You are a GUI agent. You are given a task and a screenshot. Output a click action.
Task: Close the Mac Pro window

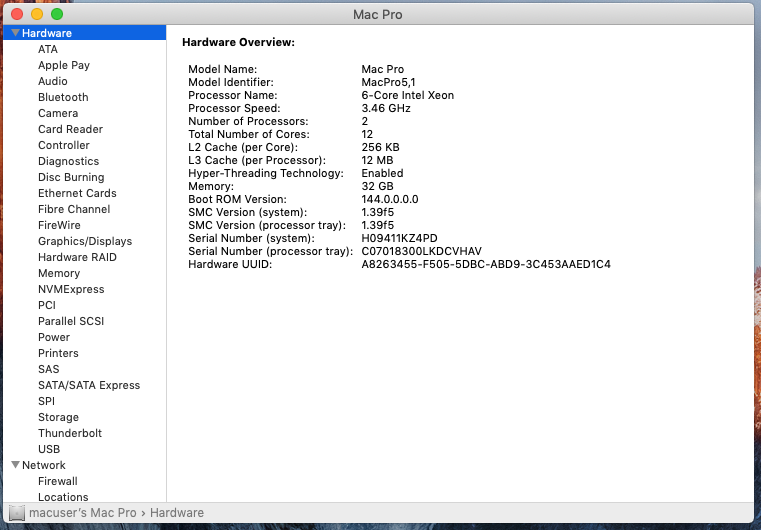coord(17,14)
